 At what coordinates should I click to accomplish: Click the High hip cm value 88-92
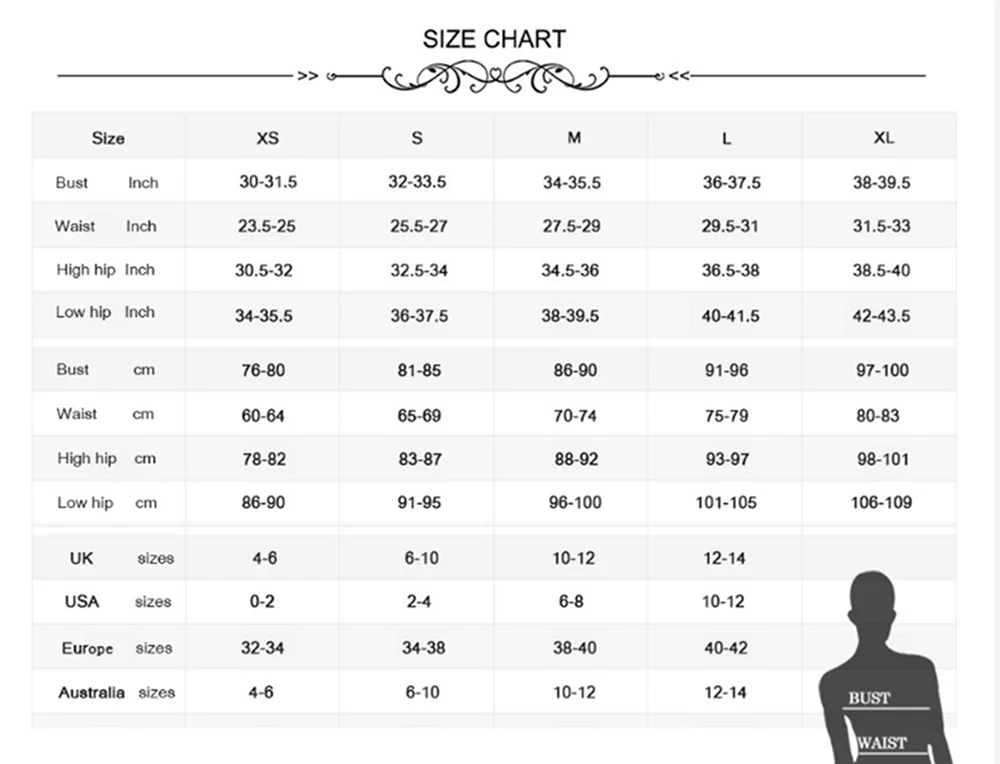[x=575, y=459]
